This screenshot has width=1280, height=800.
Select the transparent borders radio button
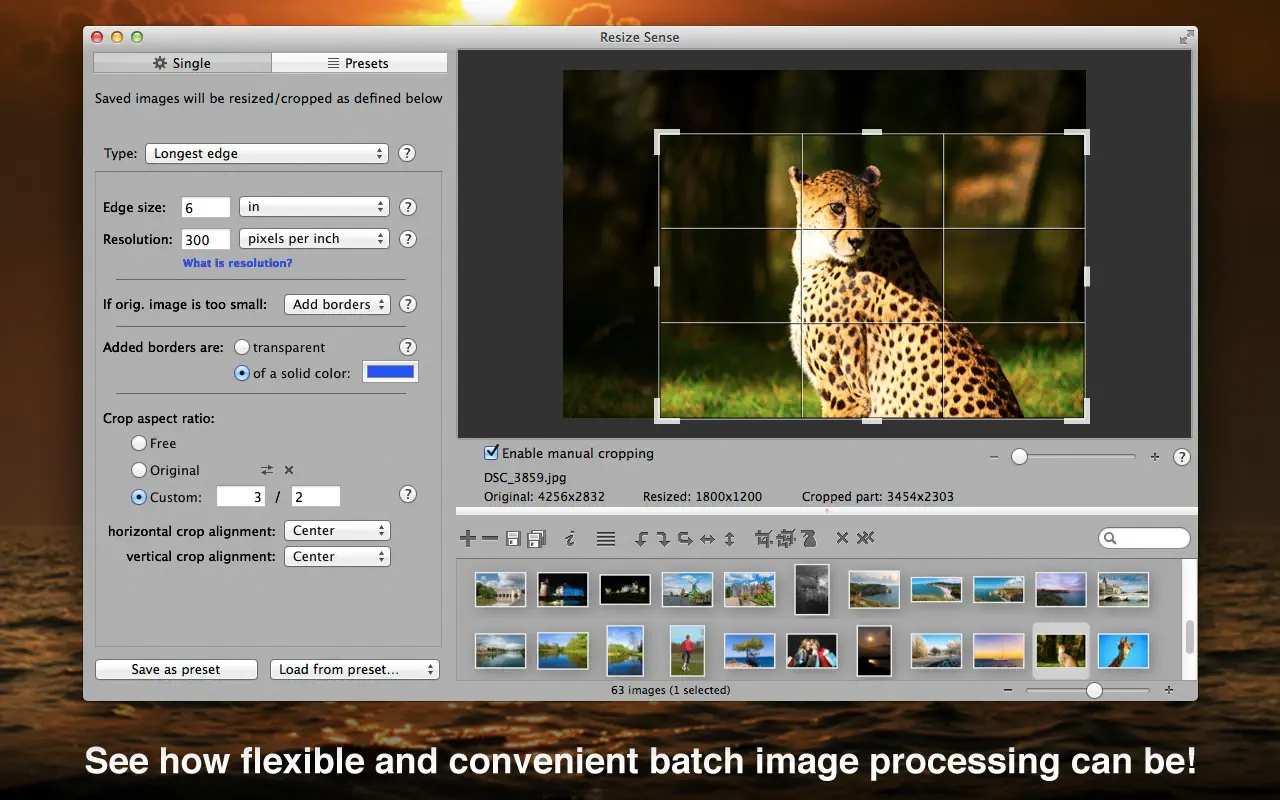242,347
